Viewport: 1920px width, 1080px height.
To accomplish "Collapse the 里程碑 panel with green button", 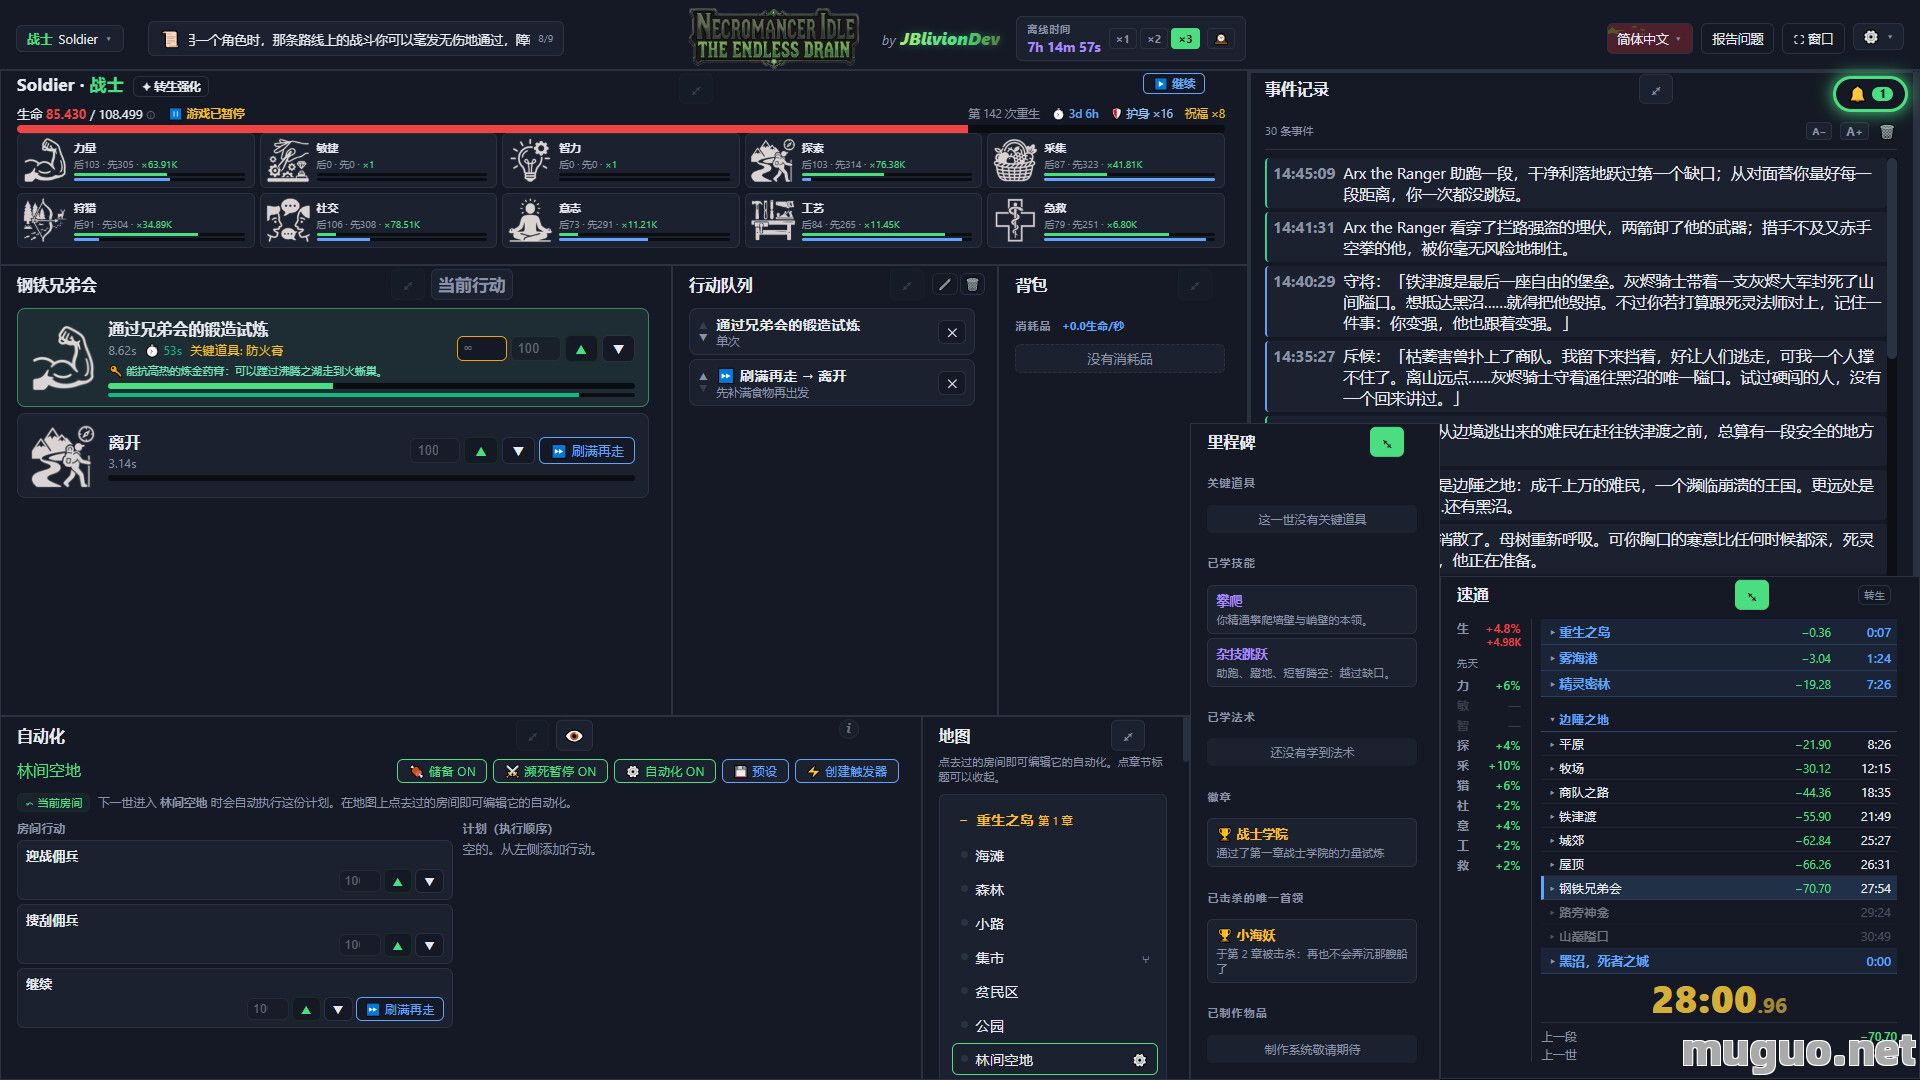I will tap(1387, 442).
